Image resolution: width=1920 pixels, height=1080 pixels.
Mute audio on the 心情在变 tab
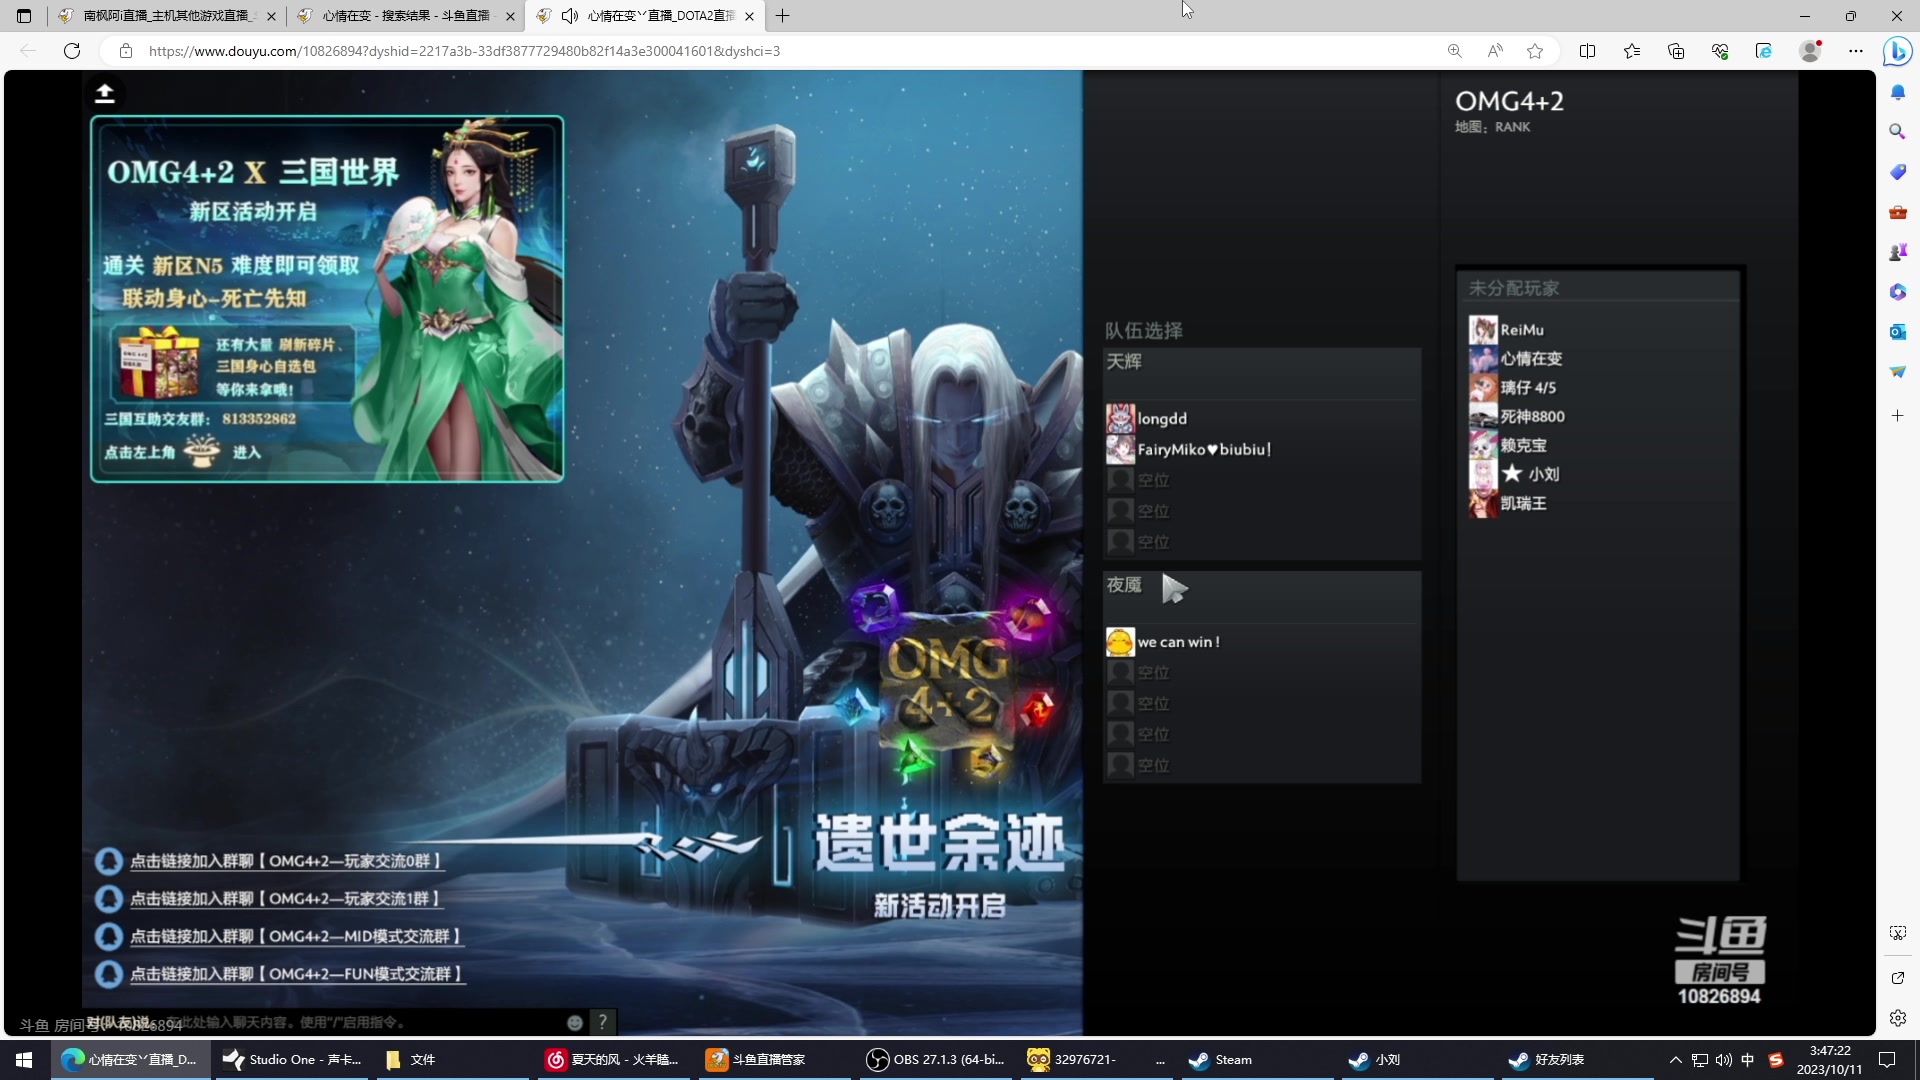(x=570, y=16)
